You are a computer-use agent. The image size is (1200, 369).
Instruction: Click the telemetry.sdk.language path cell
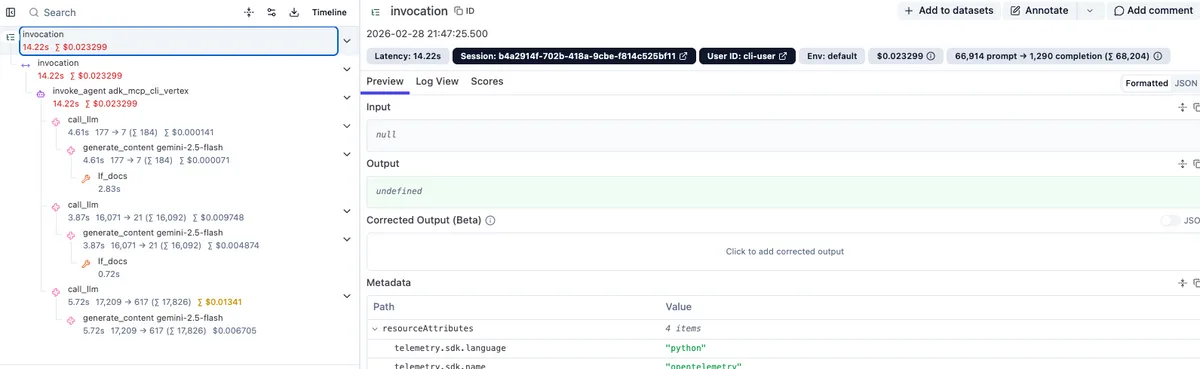tap(449, 348)
